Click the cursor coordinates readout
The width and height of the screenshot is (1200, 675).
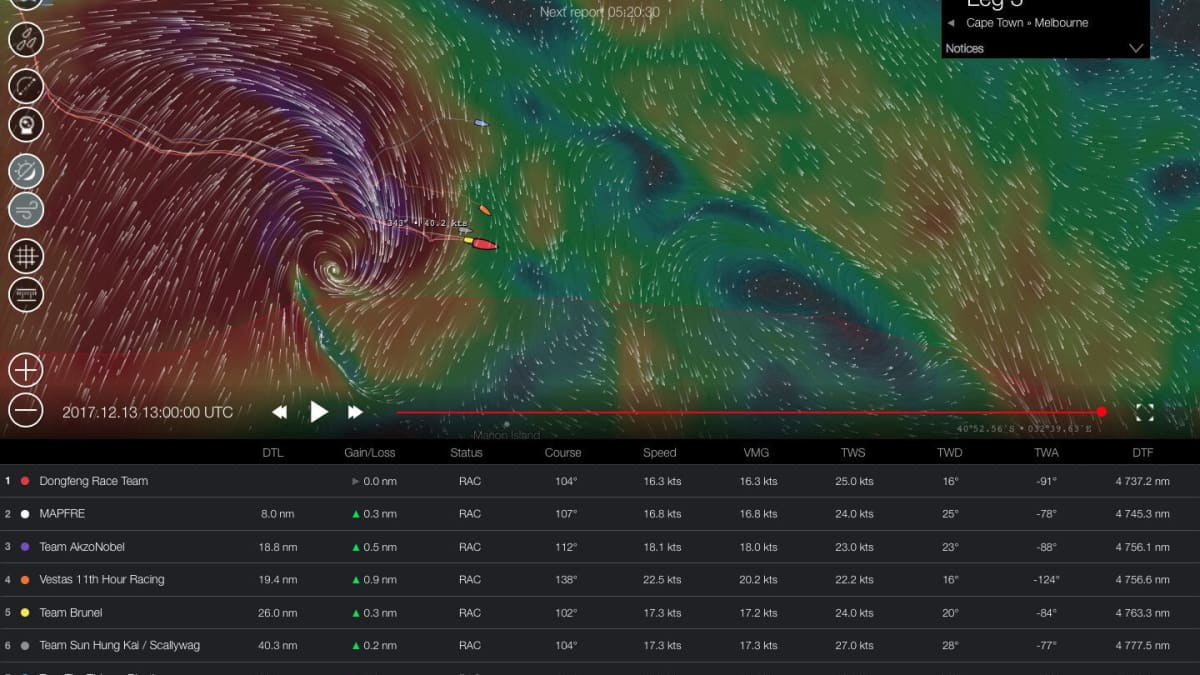tap(1024, 429)
